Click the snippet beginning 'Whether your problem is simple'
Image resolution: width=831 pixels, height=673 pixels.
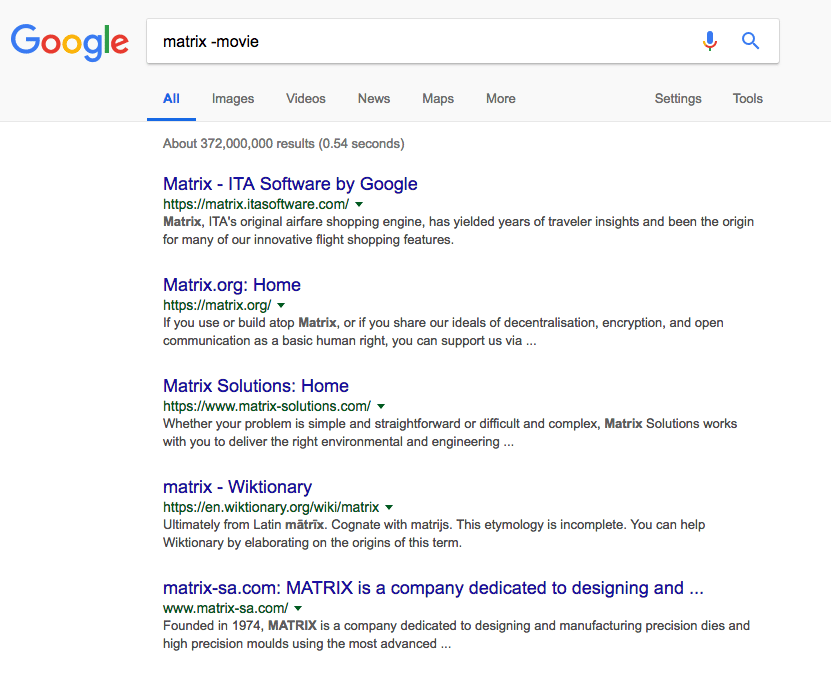pos(450,432)
